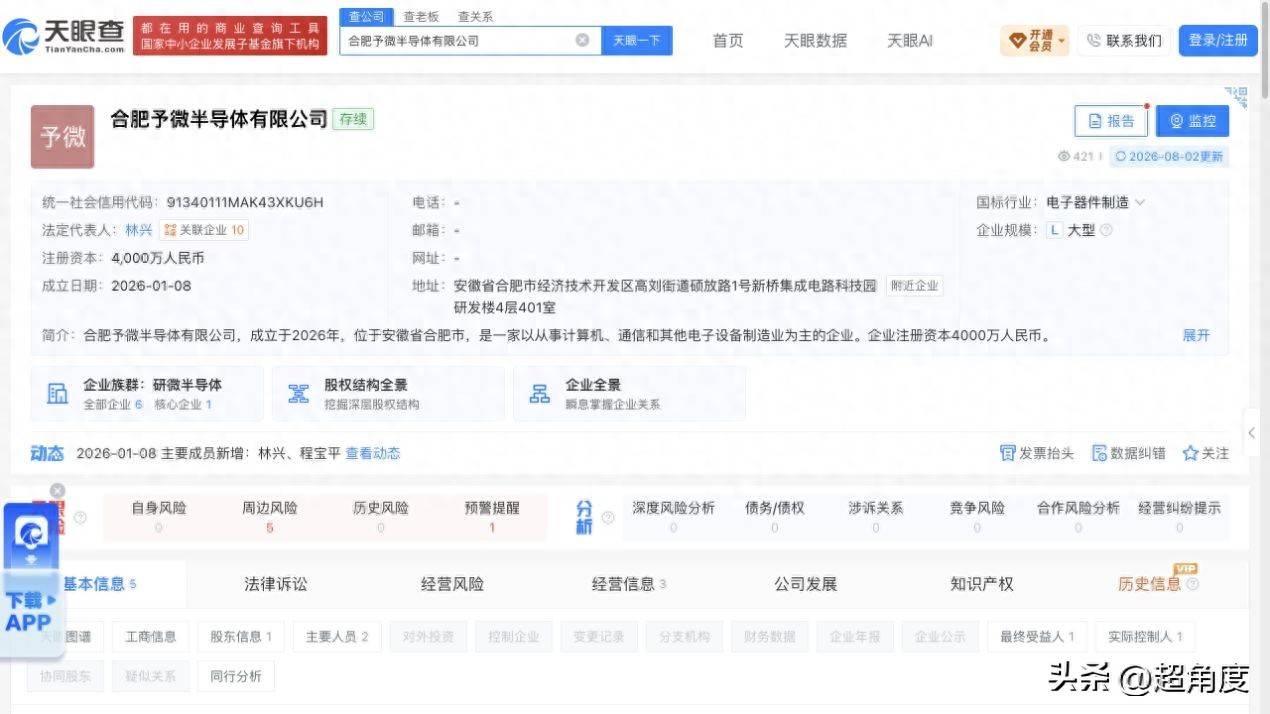Select 股东信息 sub-section chip
Screen dimensions: 1270x714
[241, 636]
